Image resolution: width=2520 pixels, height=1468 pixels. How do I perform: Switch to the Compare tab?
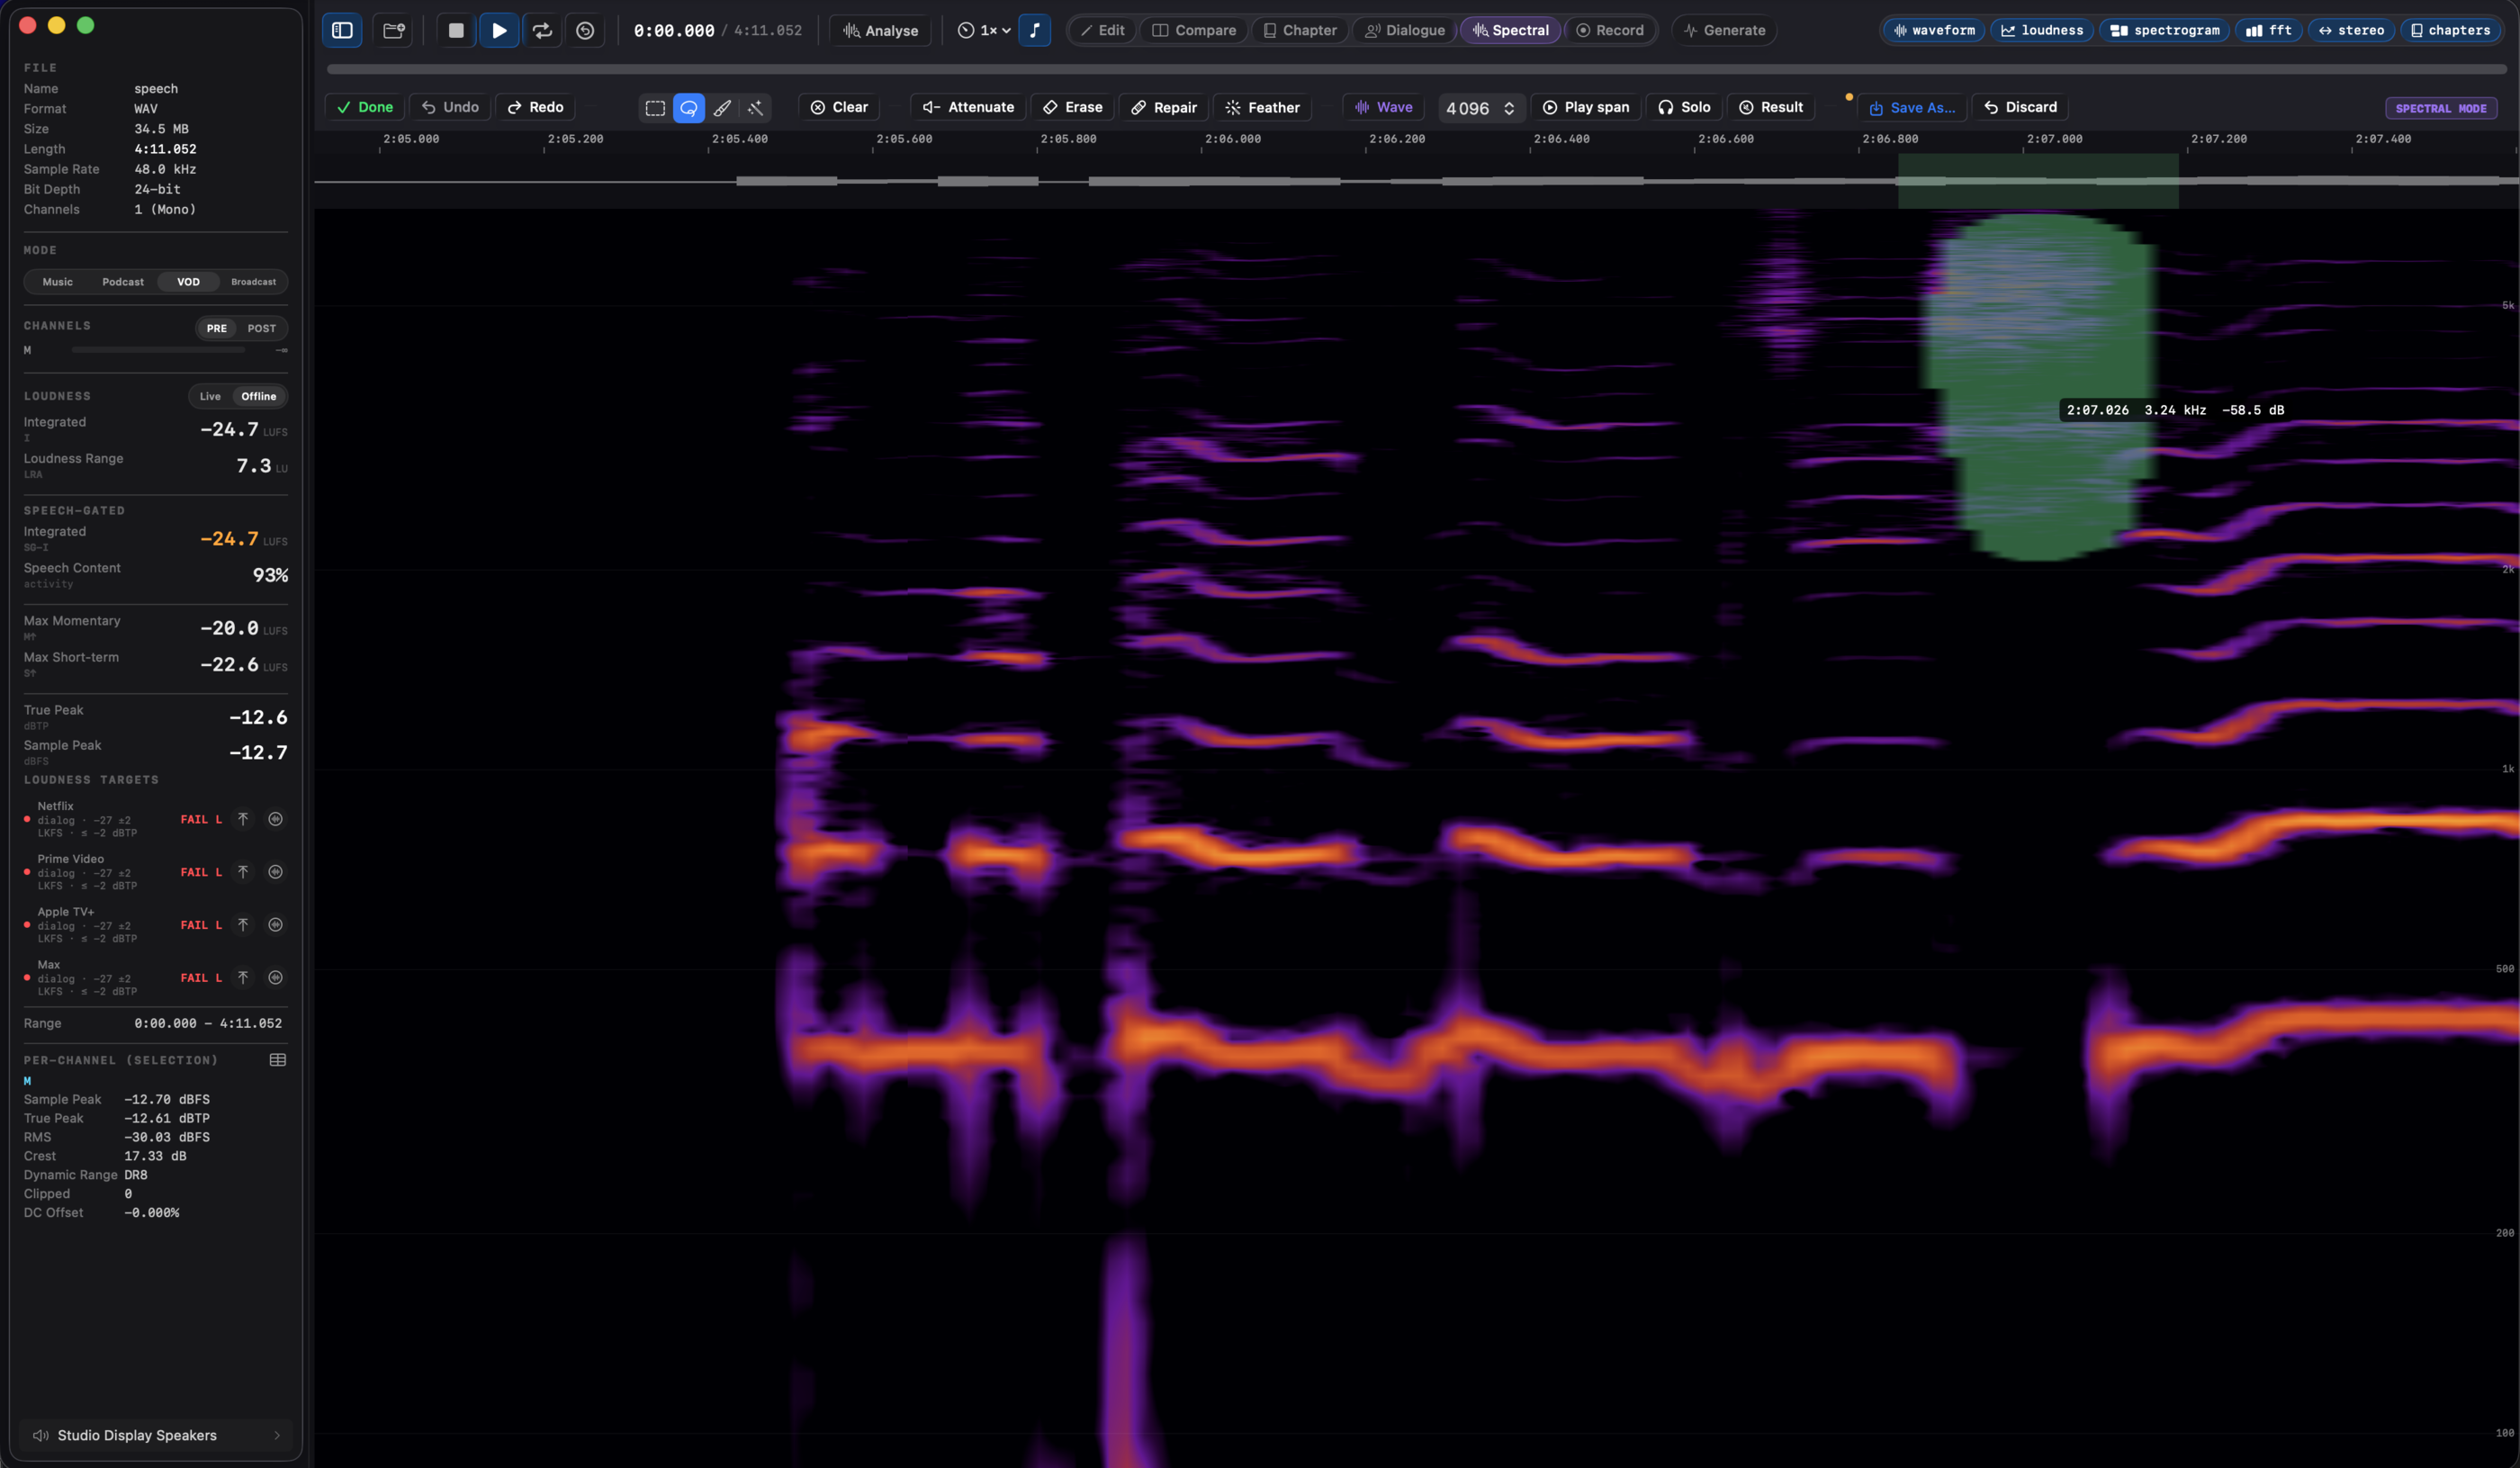click(1194, 30)
